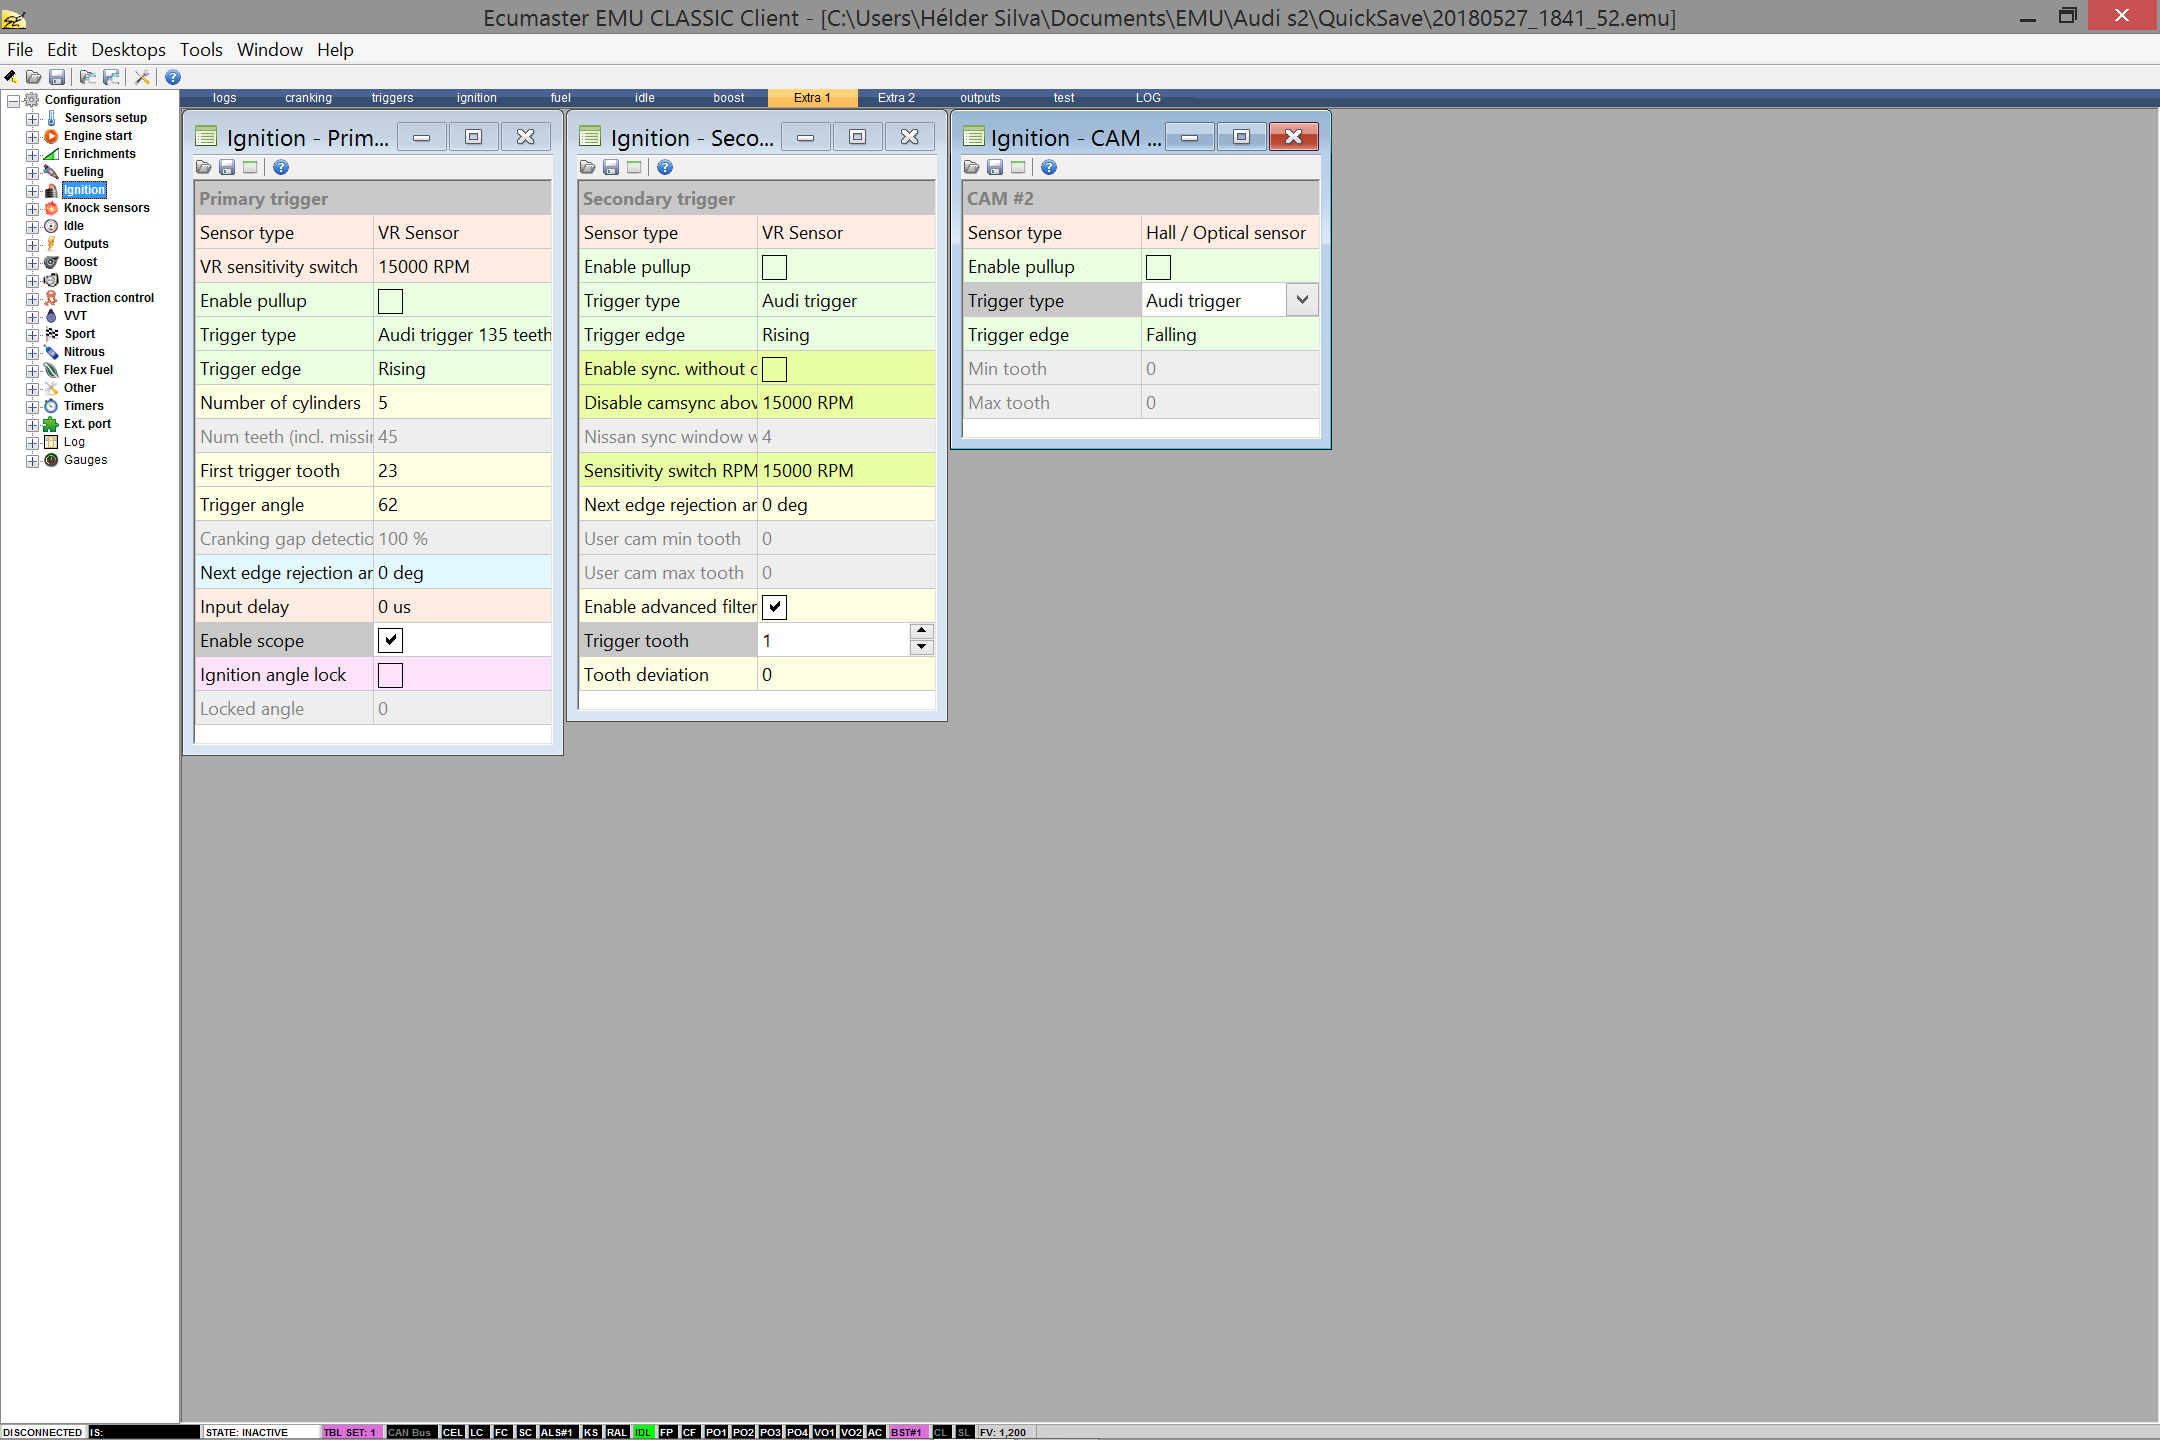This screenshot has height=1440, width=2160.
Task: Expand the Fueling tree node
Action: pos(32,172)
